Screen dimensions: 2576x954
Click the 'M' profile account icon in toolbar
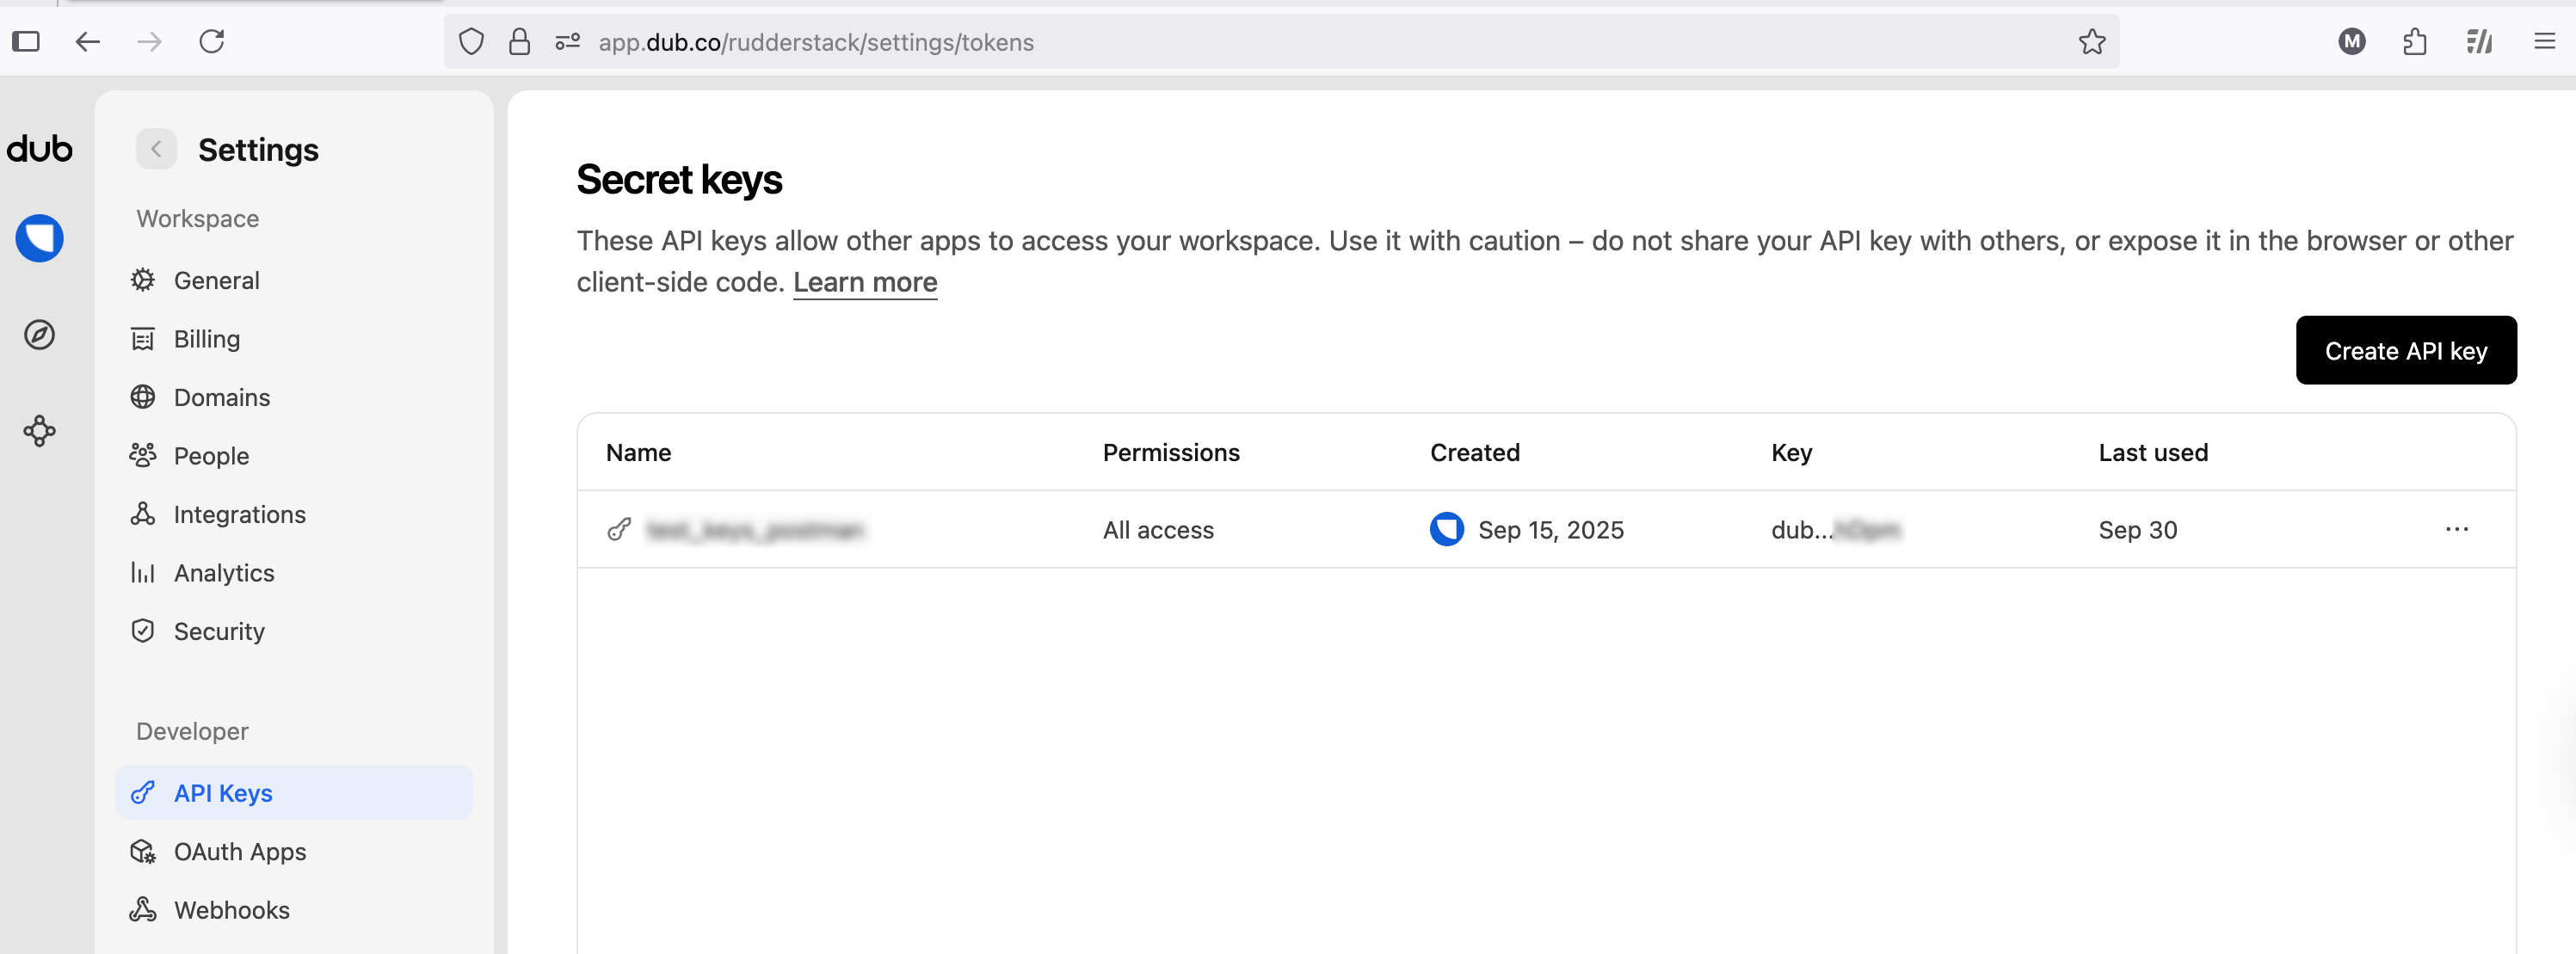click(2352, 41)
